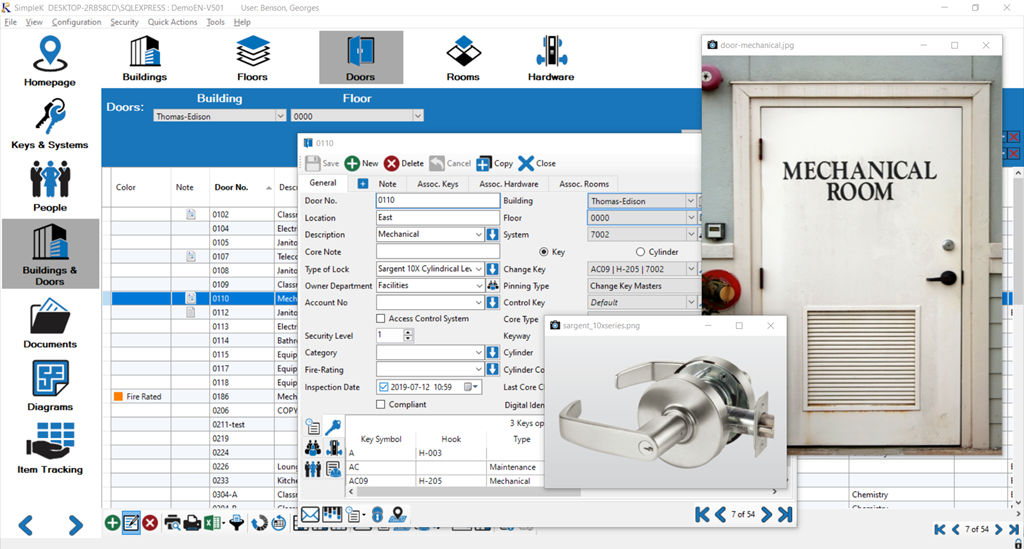Click the map location pin icon
The image size is (1024, 549).
397,515
